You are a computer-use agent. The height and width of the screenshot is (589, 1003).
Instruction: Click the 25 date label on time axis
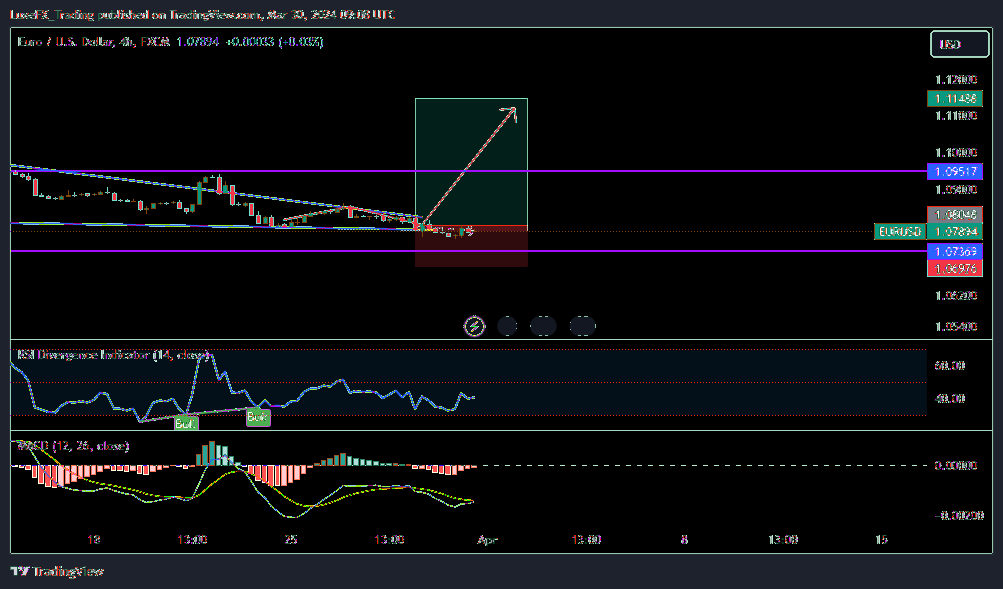pos(291,540)
